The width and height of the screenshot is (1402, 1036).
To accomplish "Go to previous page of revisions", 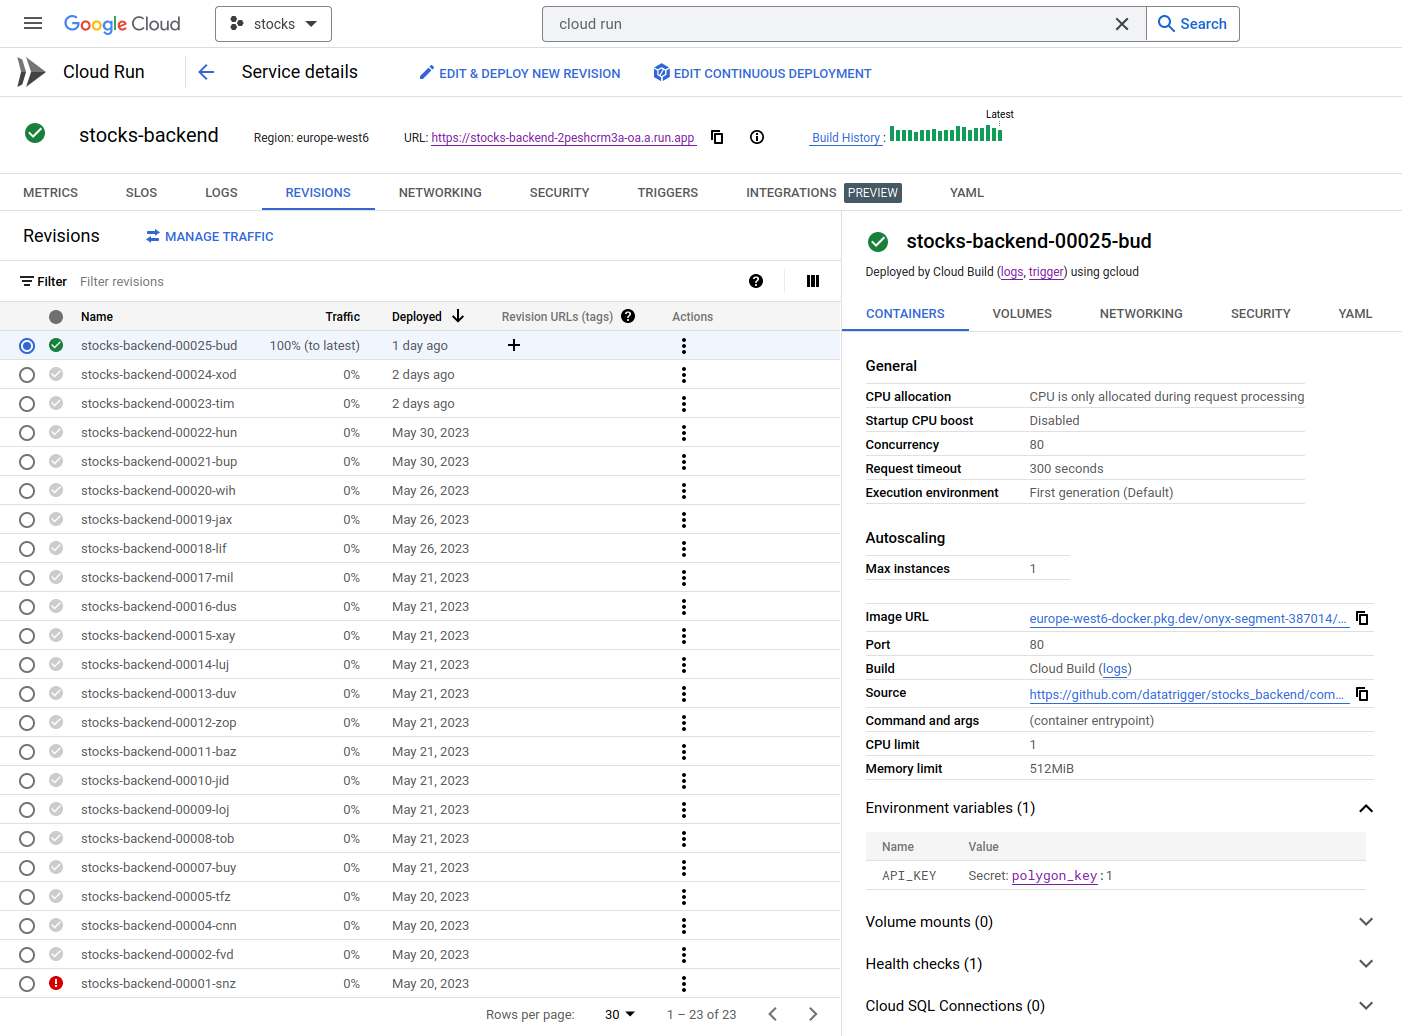I will coord(773,1014).
